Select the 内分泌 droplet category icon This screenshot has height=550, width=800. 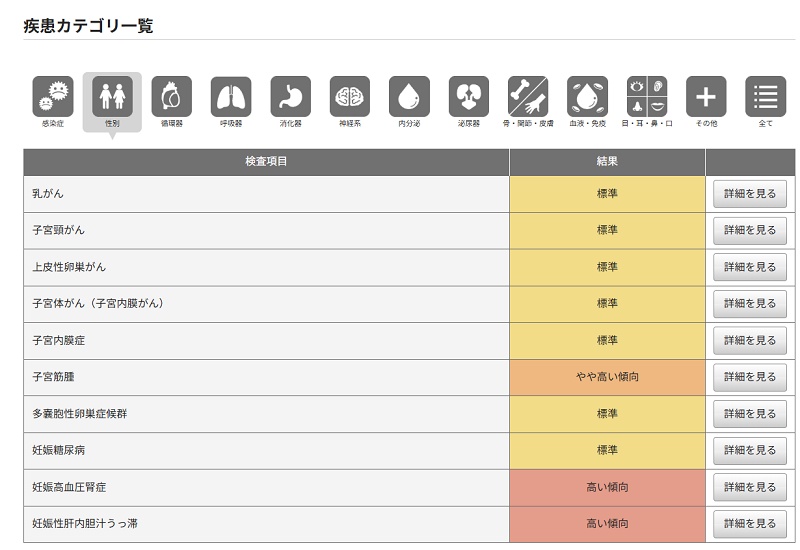coord(409,97)
